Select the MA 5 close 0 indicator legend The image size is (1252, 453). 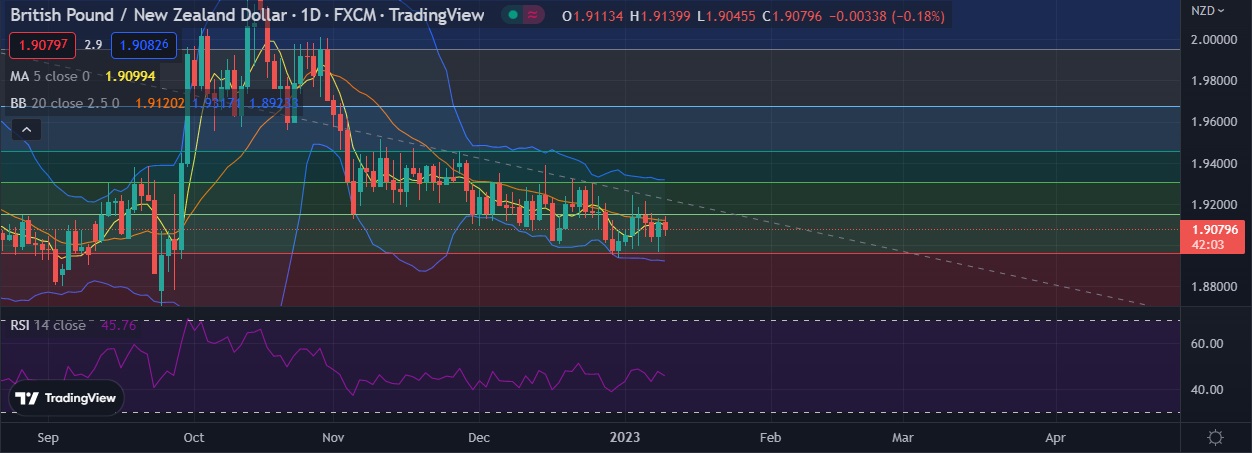50,76
